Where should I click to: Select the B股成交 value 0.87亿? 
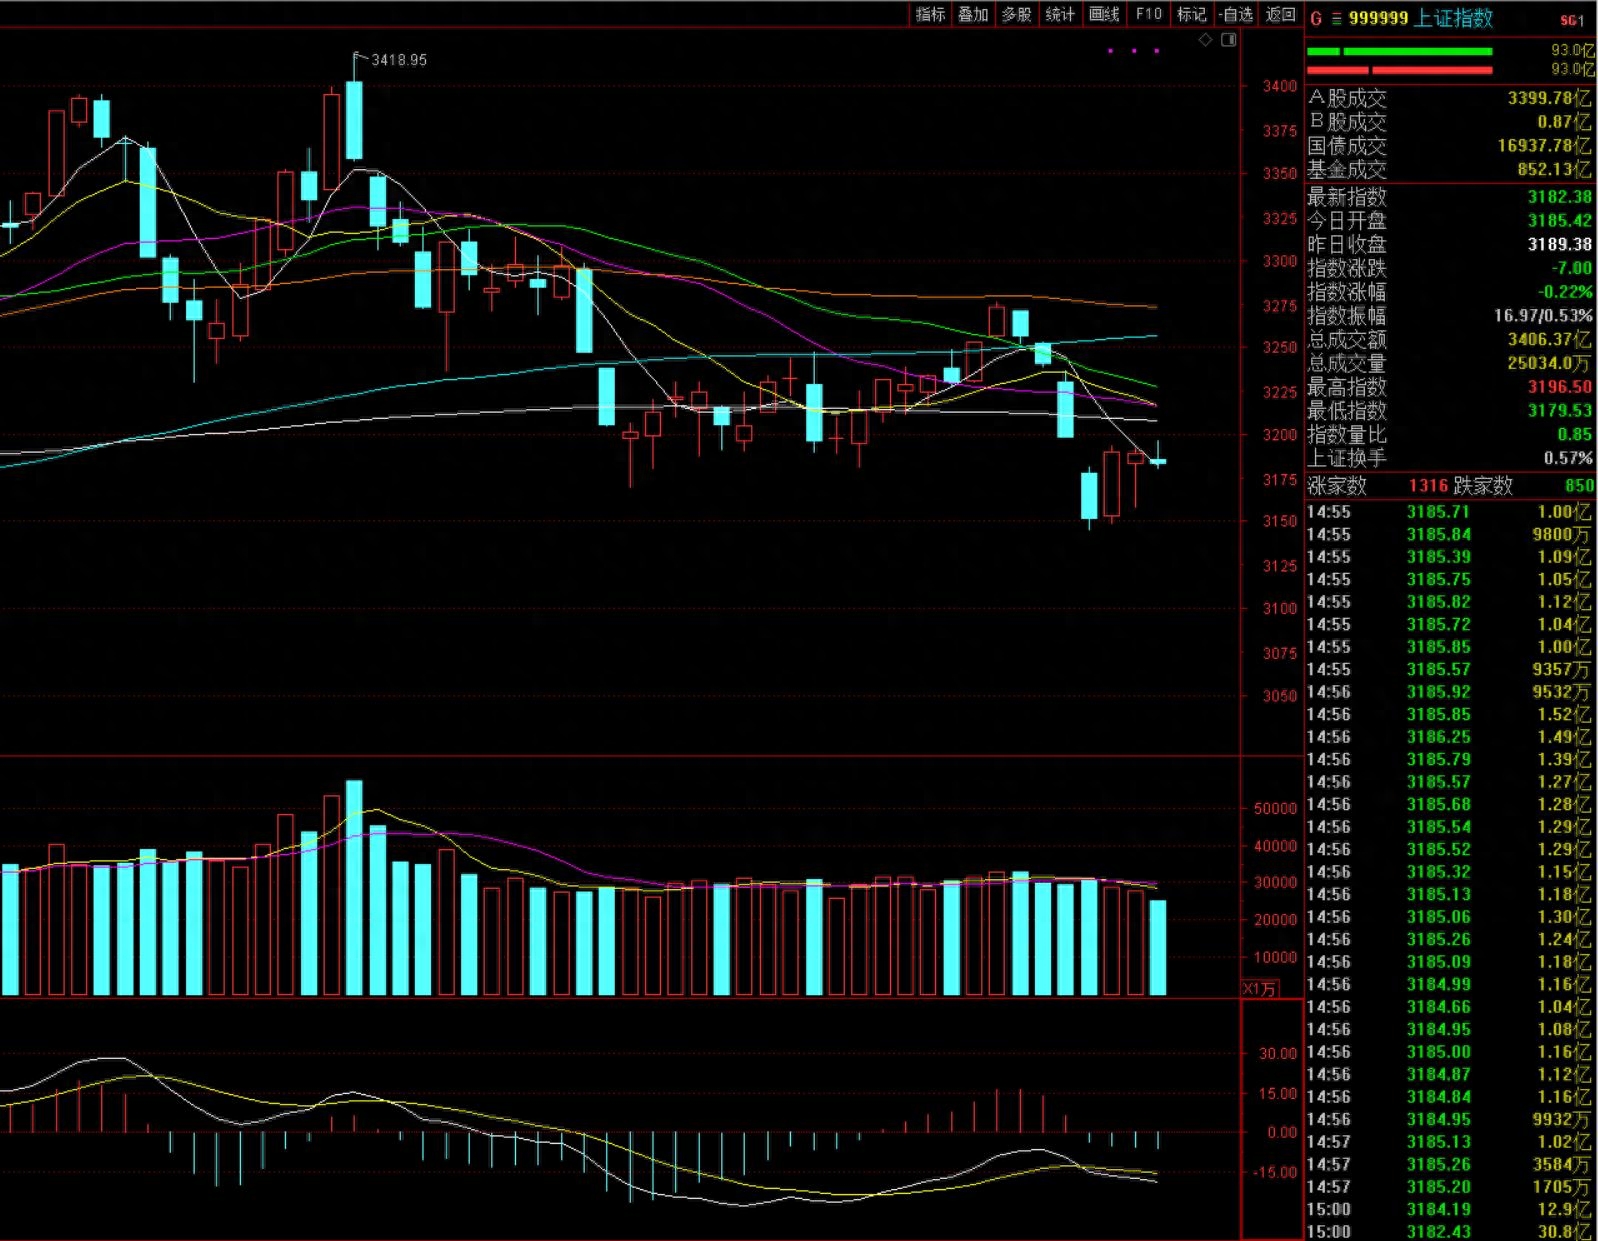(x=1564, y=122)
